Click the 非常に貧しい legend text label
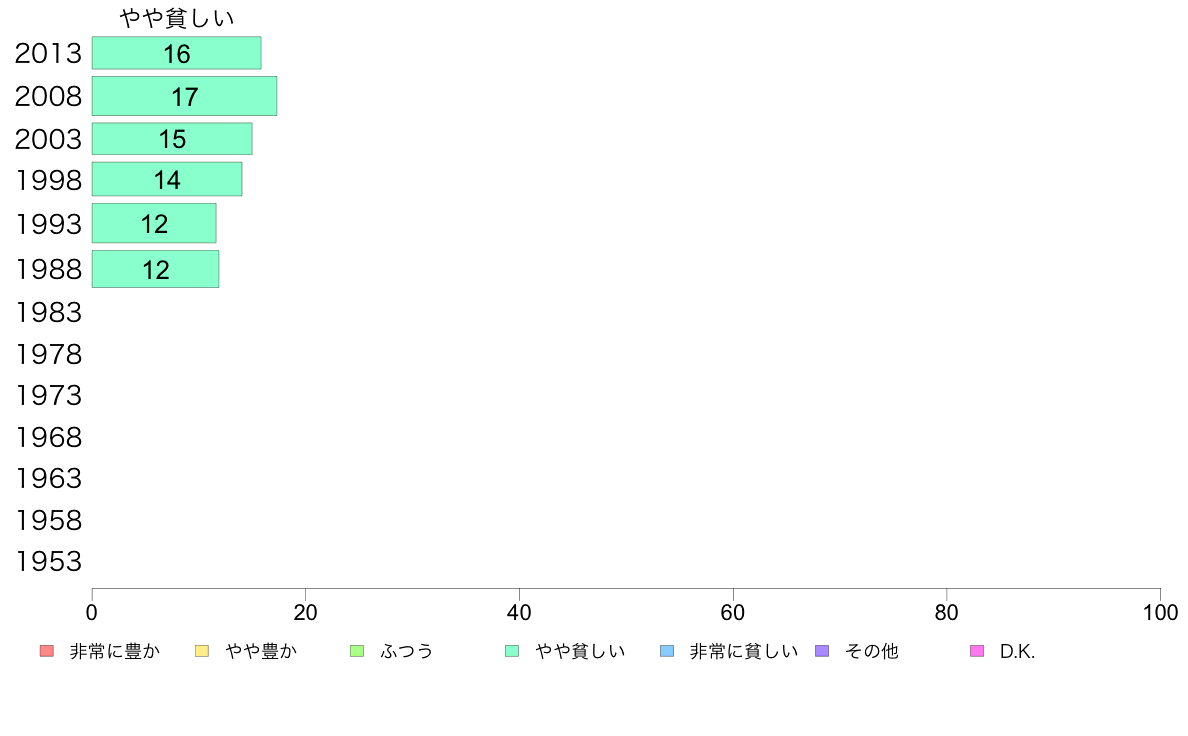 [744, 651]
